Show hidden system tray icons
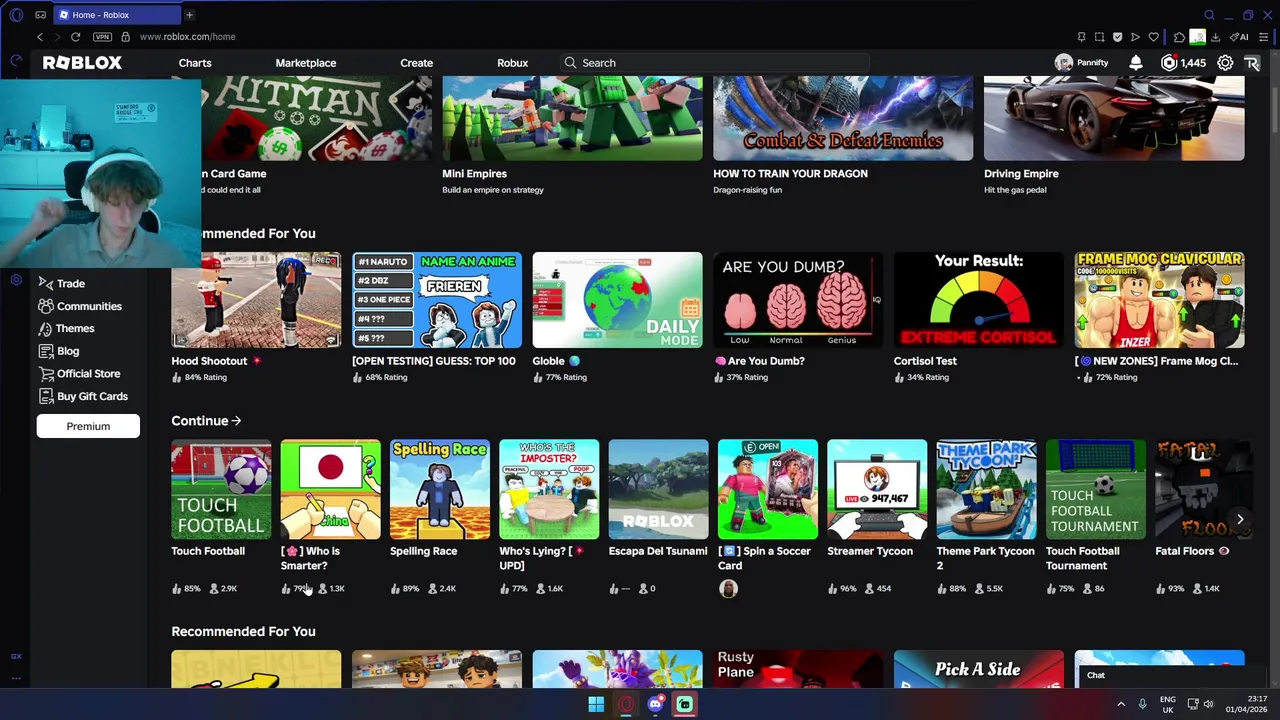The image size is (1280, 720). (1121, 704)
